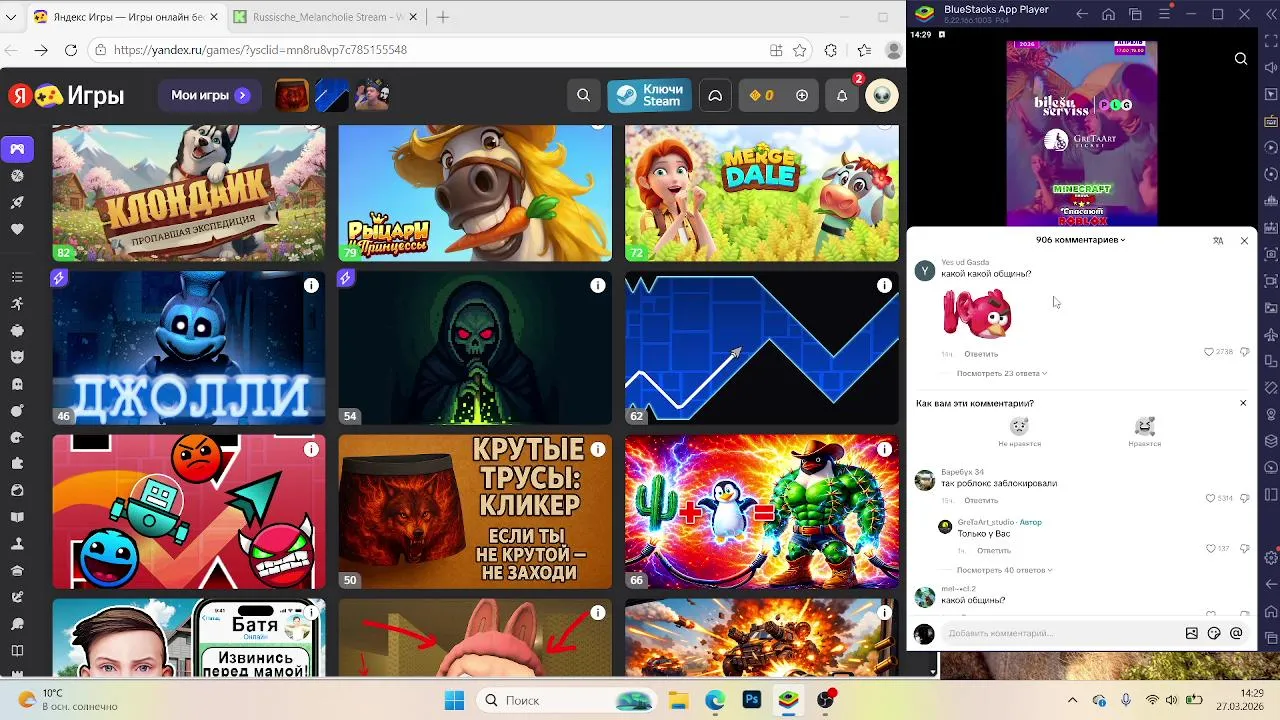1280x720 pixels.
Task: Open a new browser tab
Action: click(x=443, y=17)
